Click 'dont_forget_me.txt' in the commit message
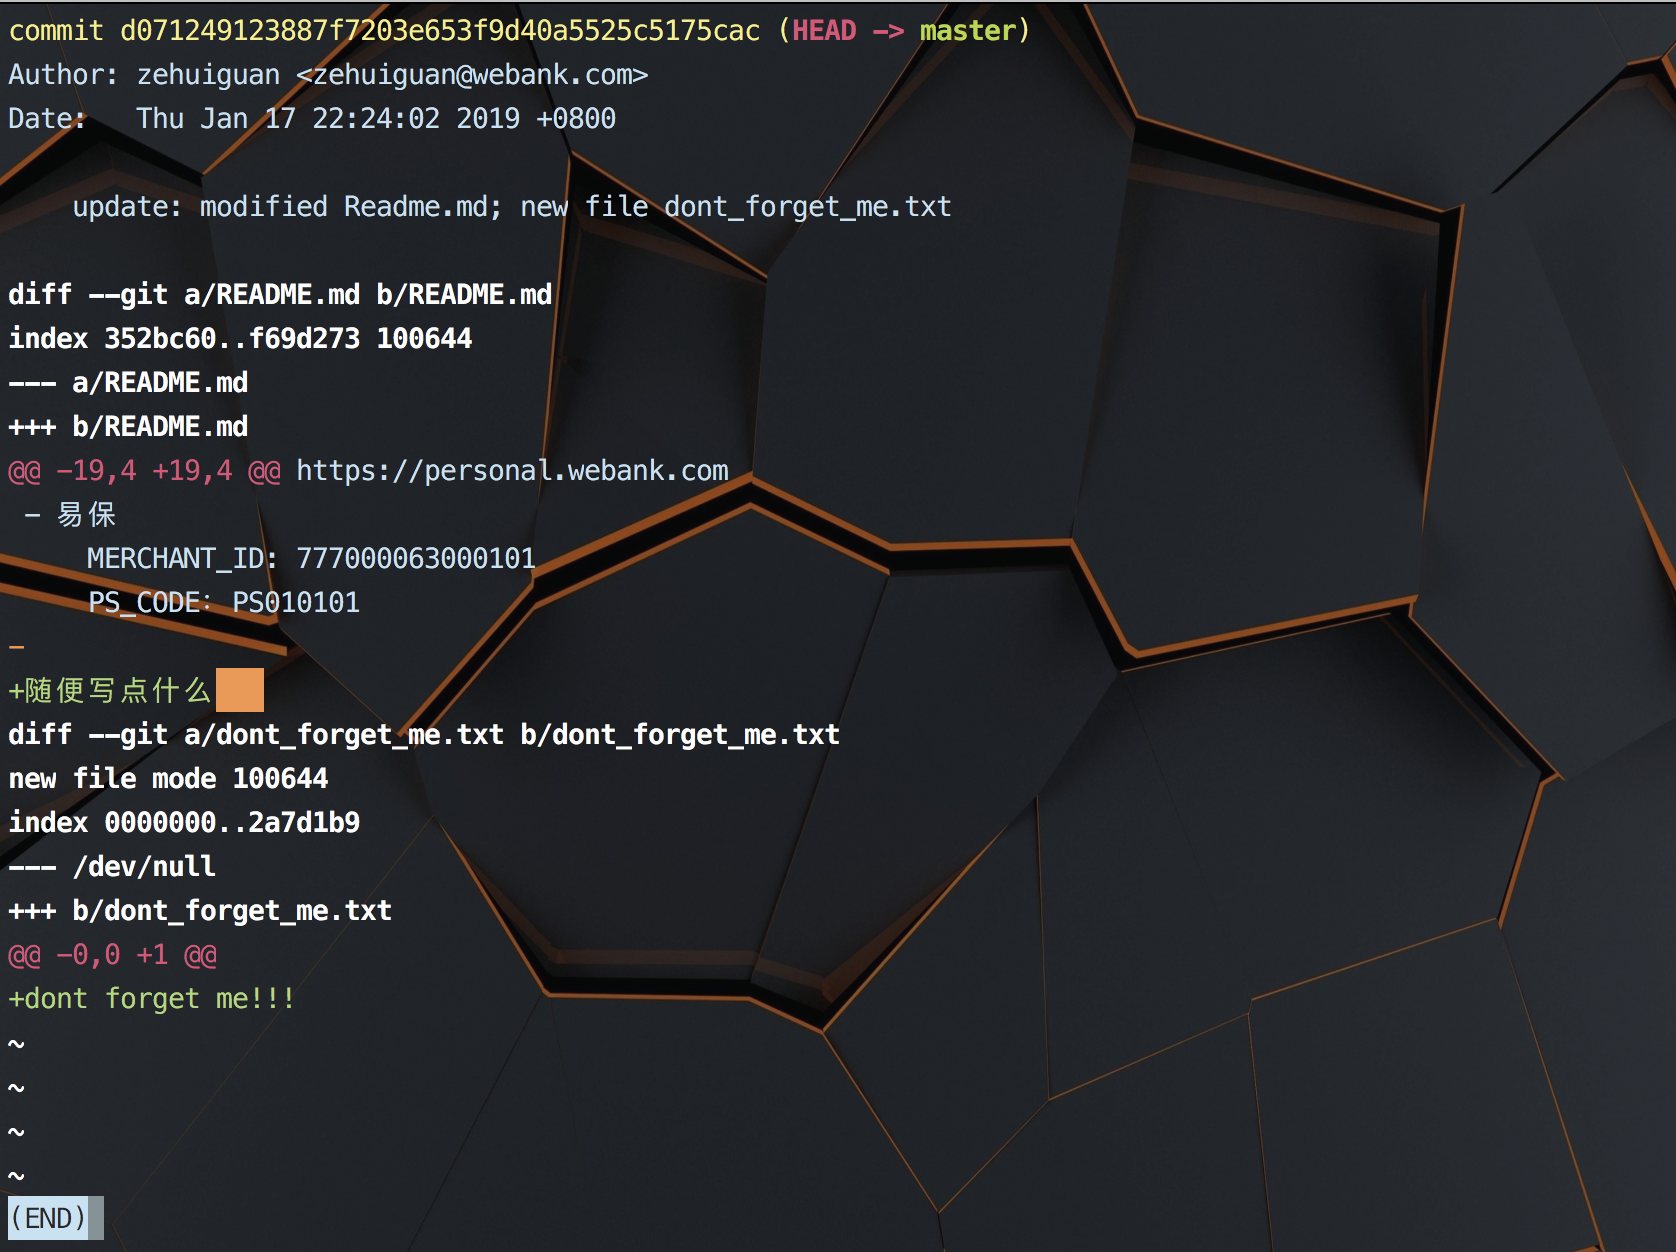 click(x=808, y=207)
